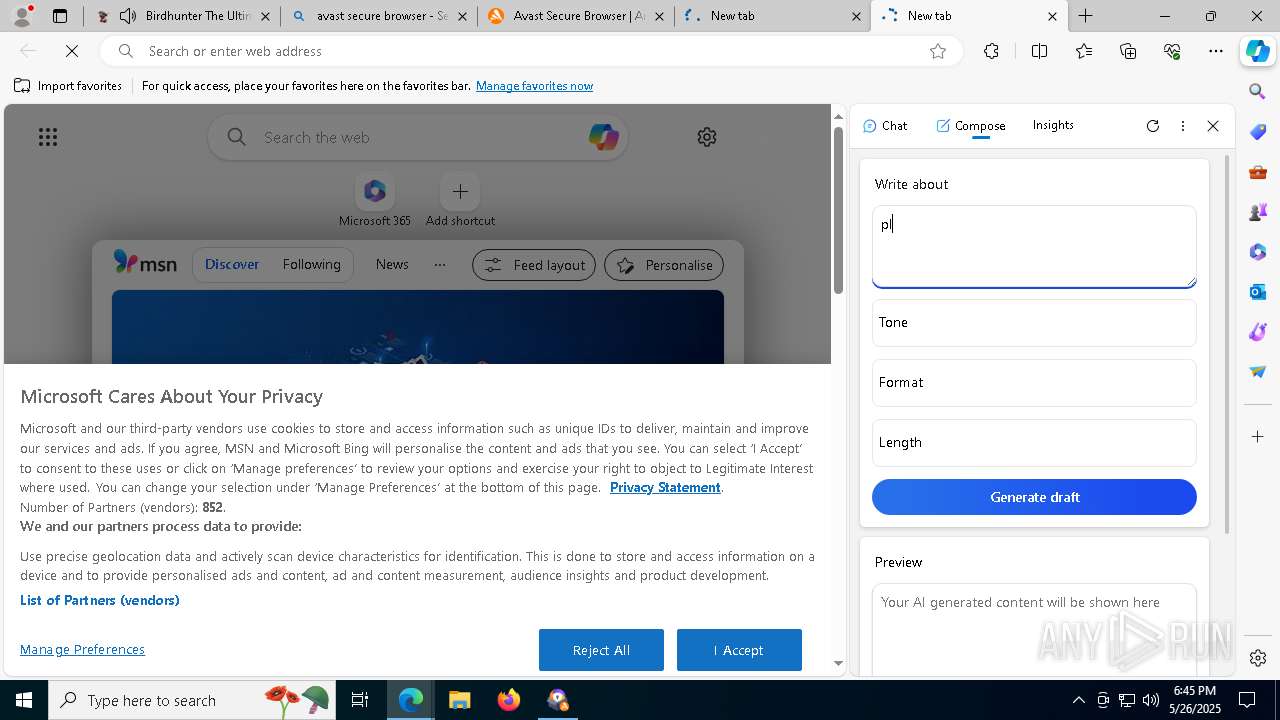This screenshot has height=720, width=1280.
Task: Close the Copilot pane
Action: point(1213,126)
